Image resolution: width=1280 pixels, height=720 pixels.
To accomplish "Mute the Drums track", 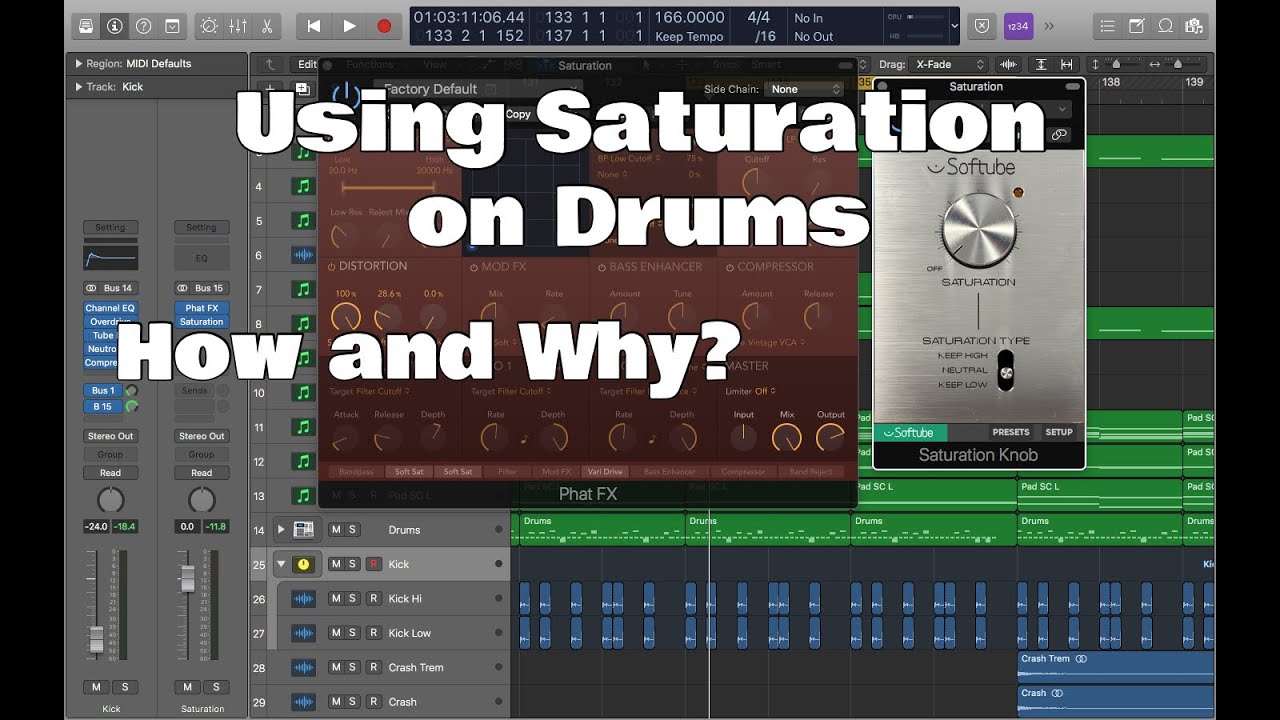I will pos(336,530).
